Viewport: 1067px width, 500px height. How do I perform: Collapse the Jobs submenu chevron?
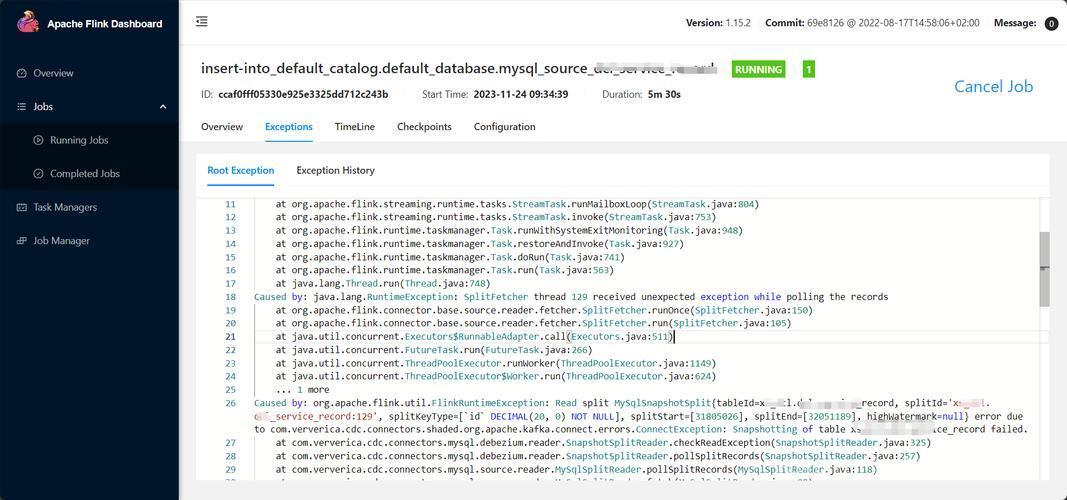click(163, 107)
